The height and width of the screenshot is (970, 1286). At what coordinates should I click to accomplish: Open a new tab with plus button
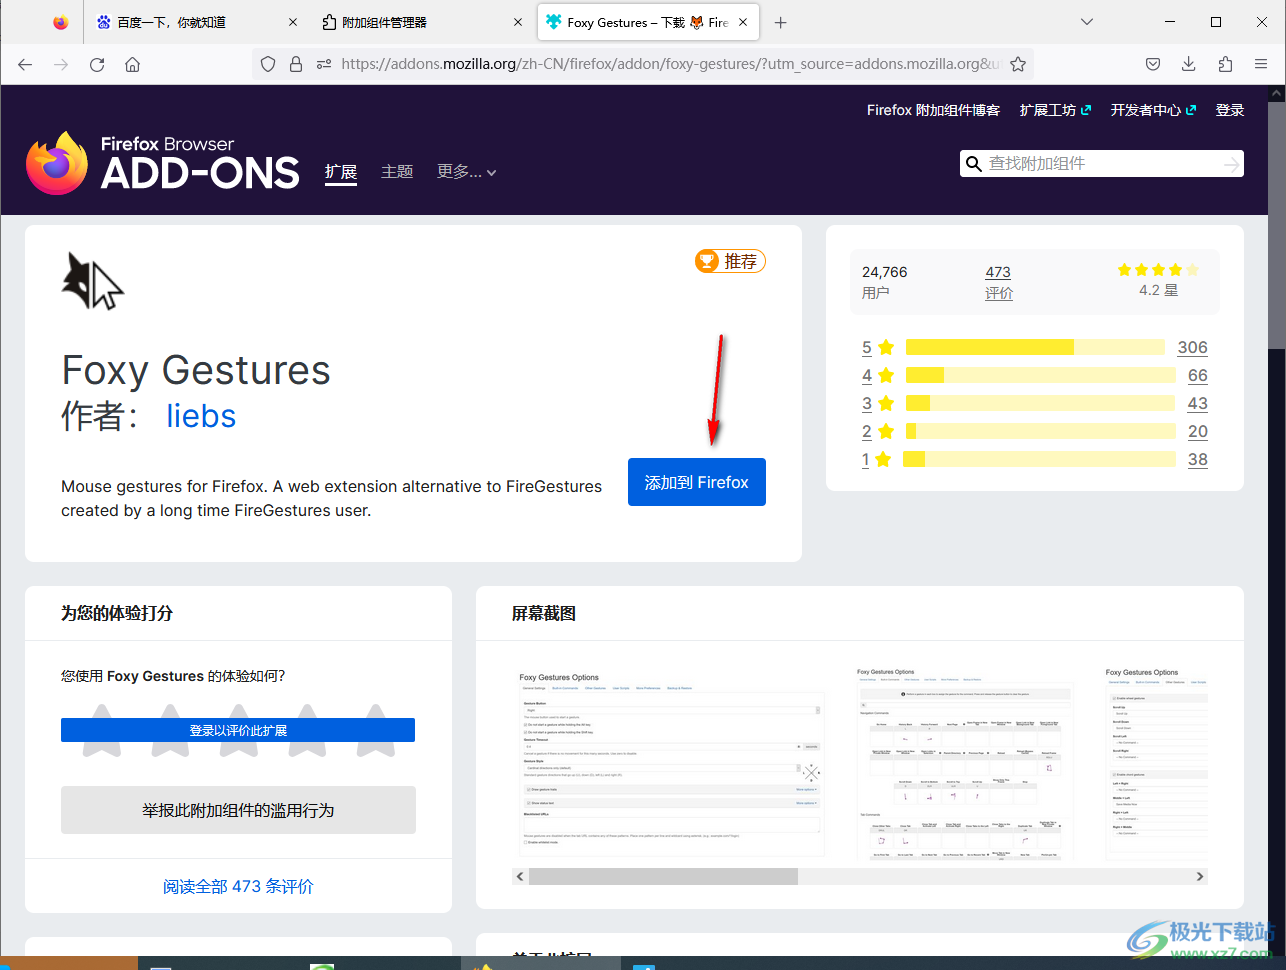(781, 22)
